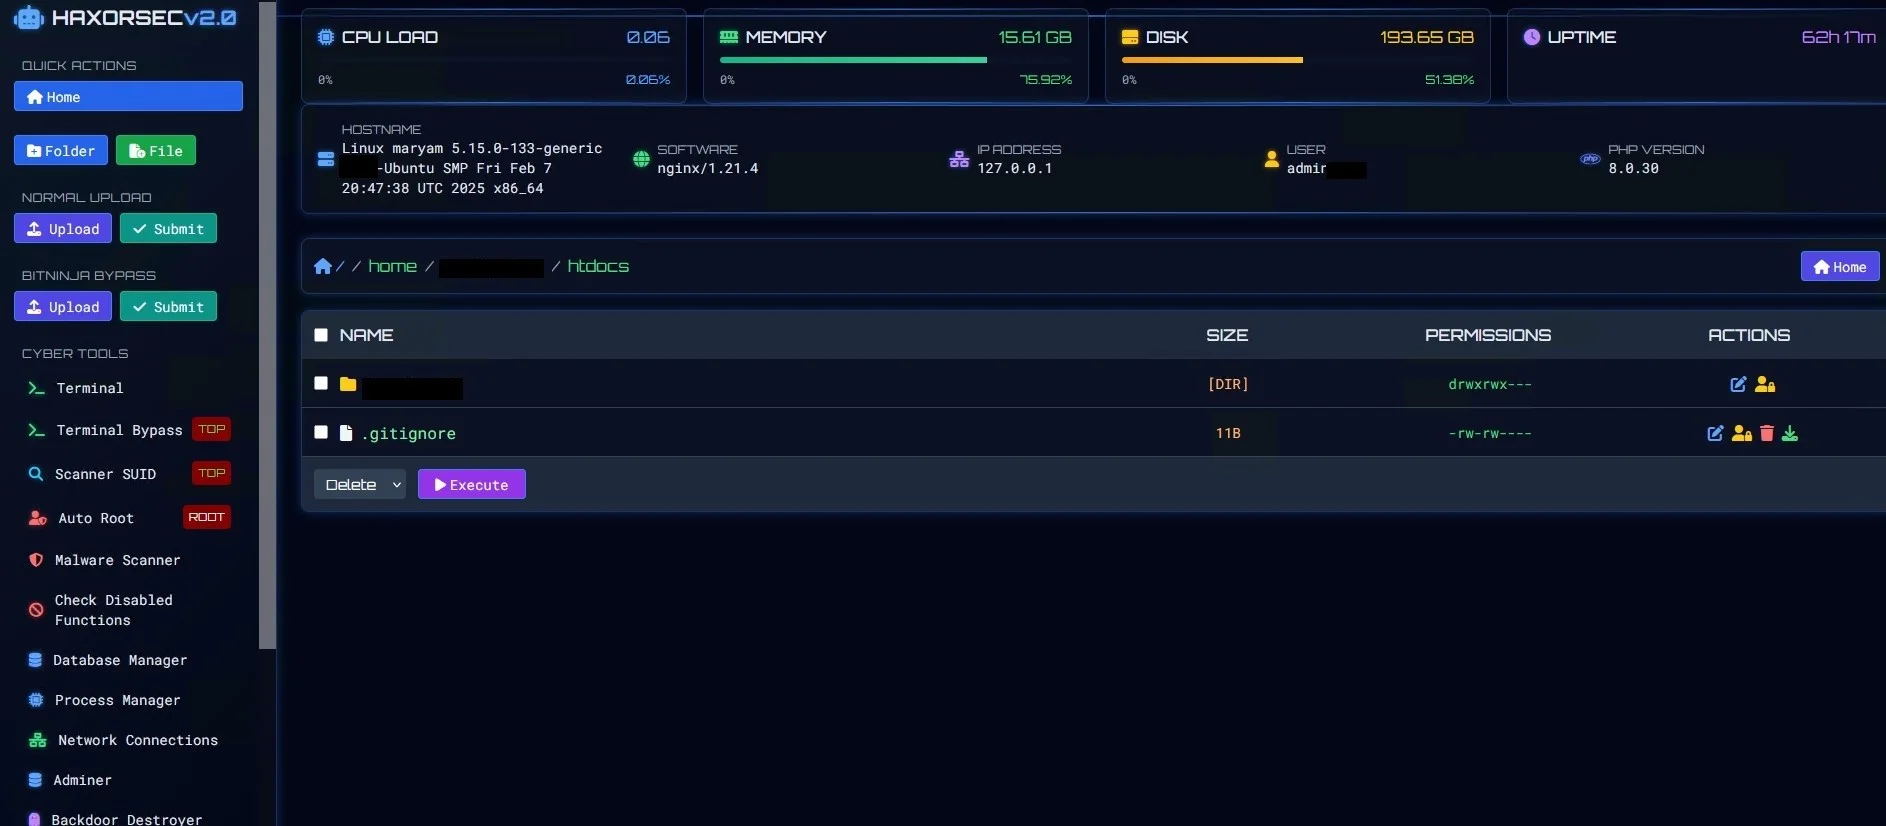Select the Scanner SUID magnifier icon
This screenshot has width=1886, height=826.
pyautogui.click(x=36, y=474)
